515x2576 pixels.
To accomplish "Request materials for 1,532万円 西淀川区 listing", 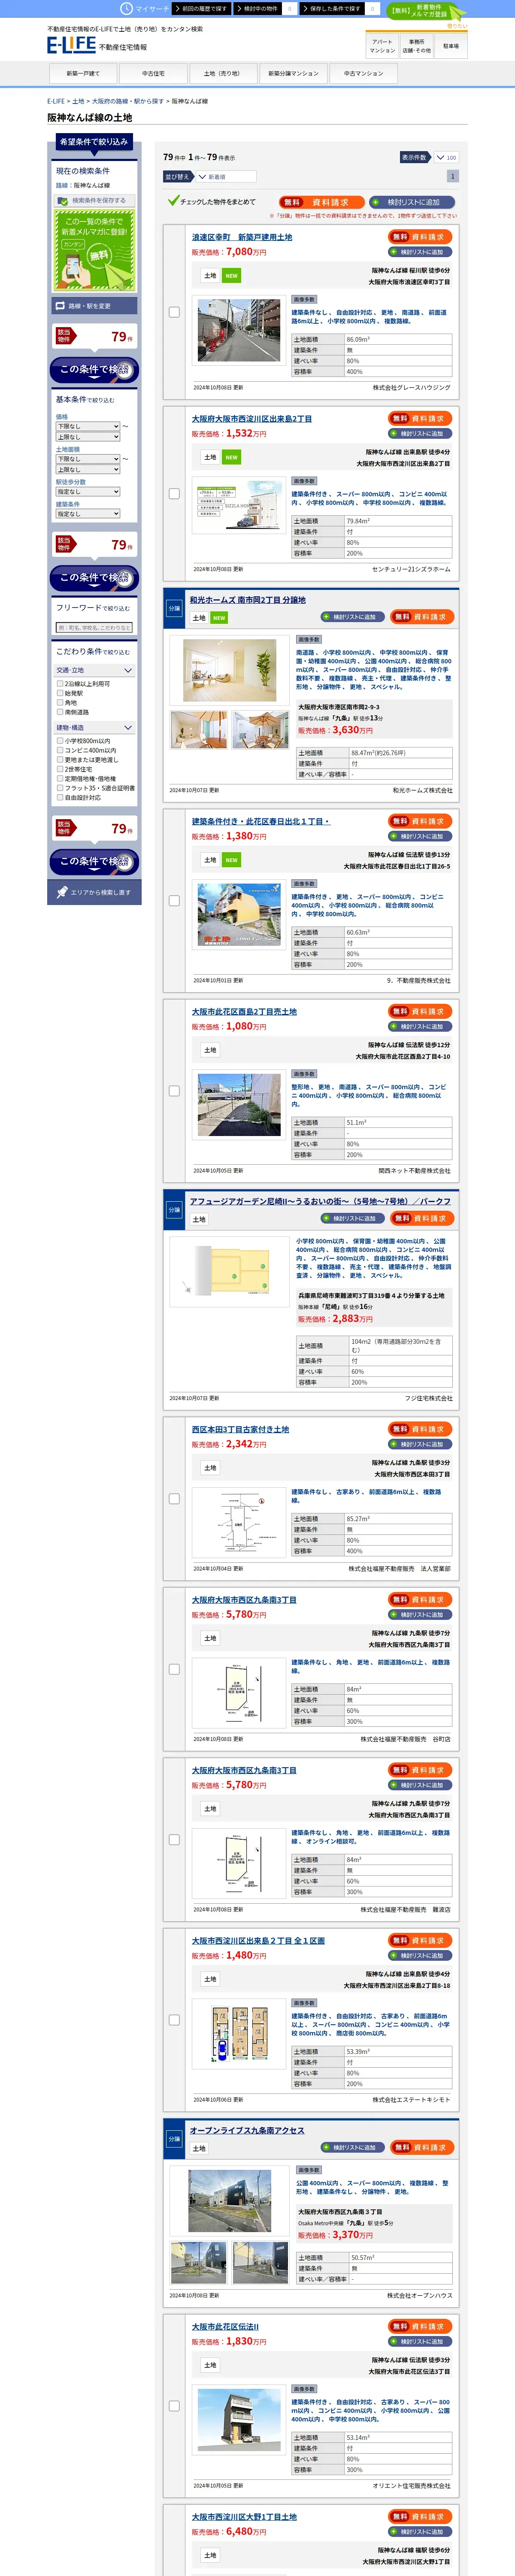I will coord(420,419).
